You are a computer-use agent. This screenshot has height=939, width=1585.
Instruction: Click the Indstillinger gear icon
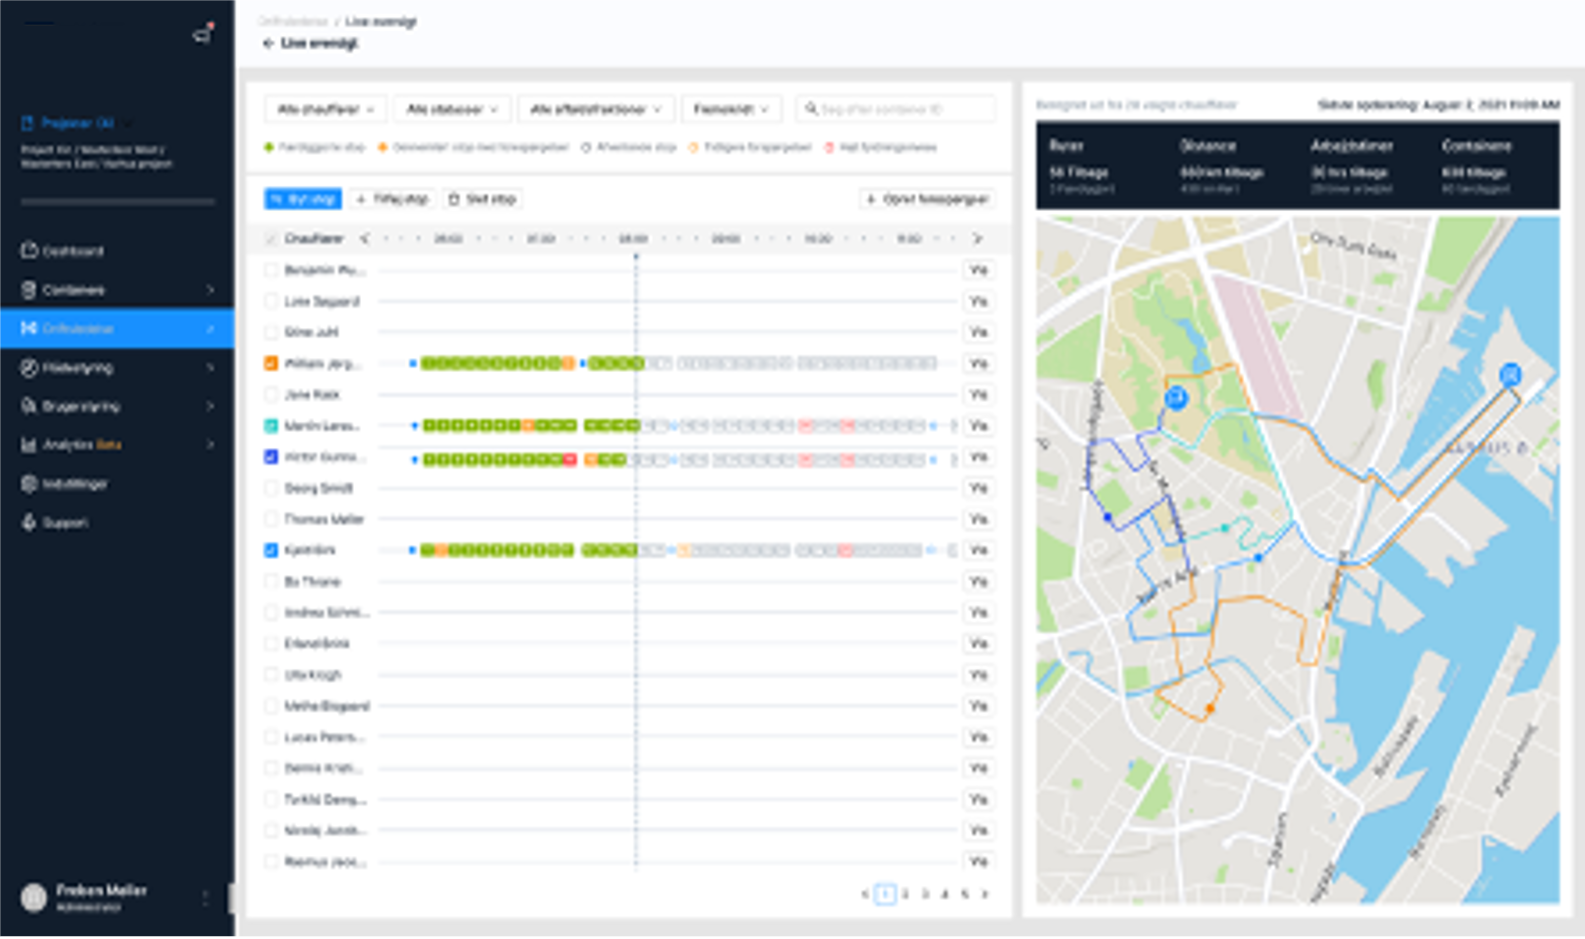[x=29, y=484]
